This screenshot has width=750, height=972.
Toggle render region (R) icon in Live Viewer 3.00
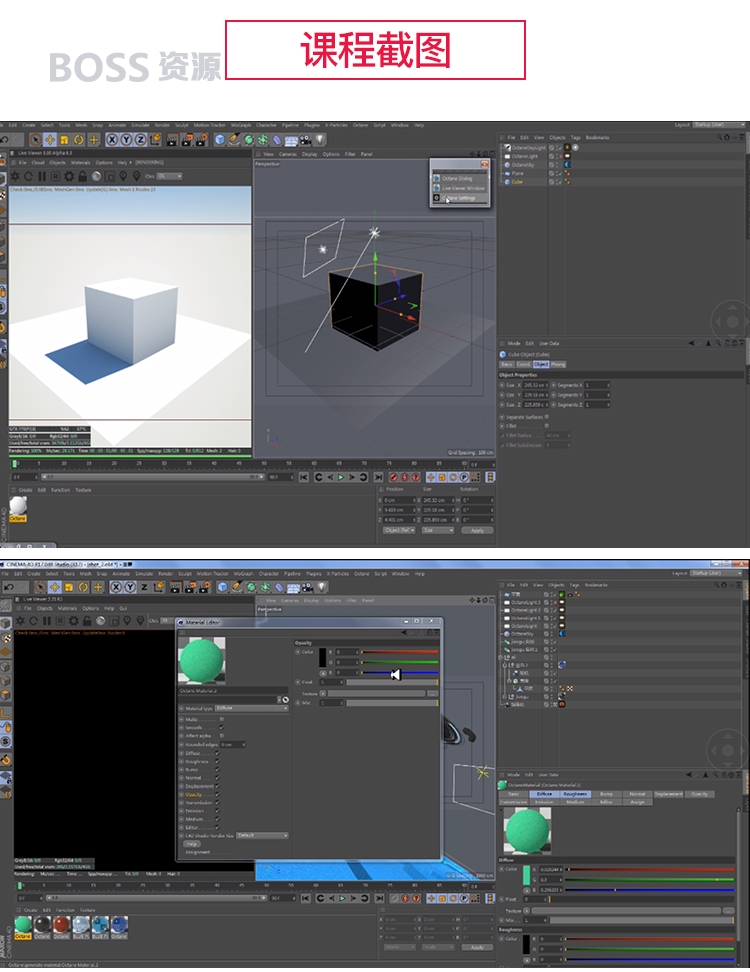[55, 176]
